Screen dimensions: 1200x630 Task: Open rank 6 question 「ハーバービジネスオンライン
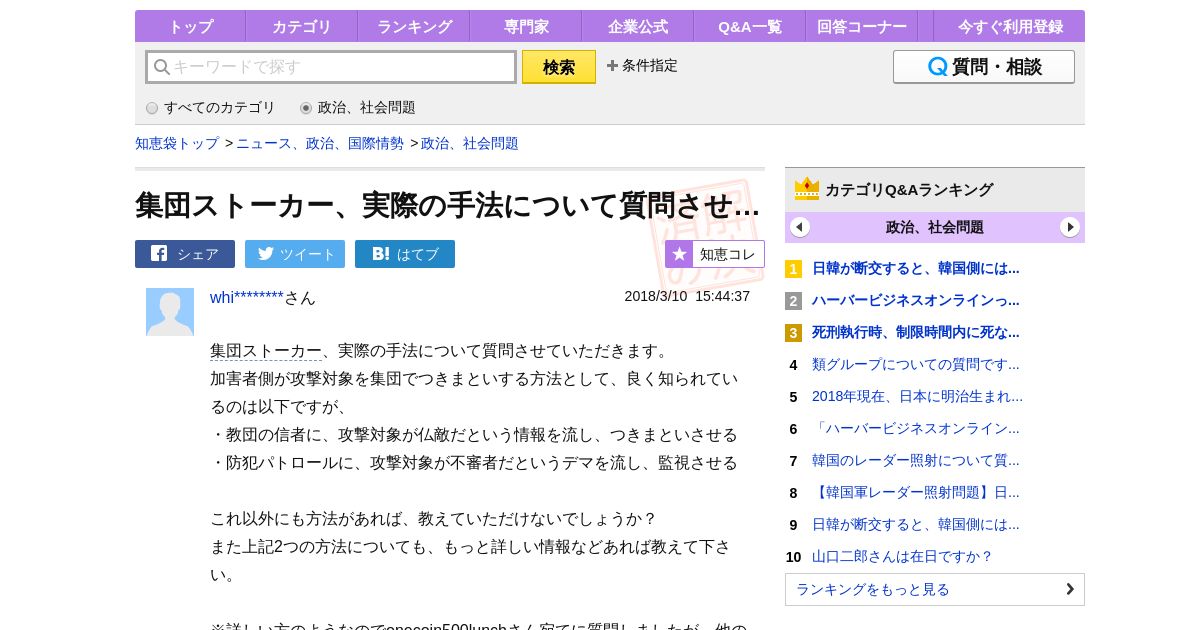pos(916,428)
